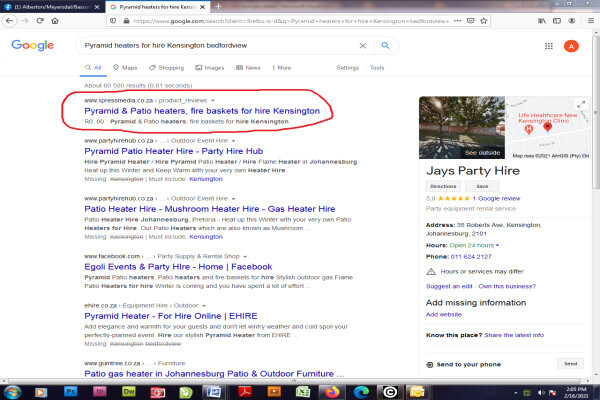Open the Firefox library icon

542,21
